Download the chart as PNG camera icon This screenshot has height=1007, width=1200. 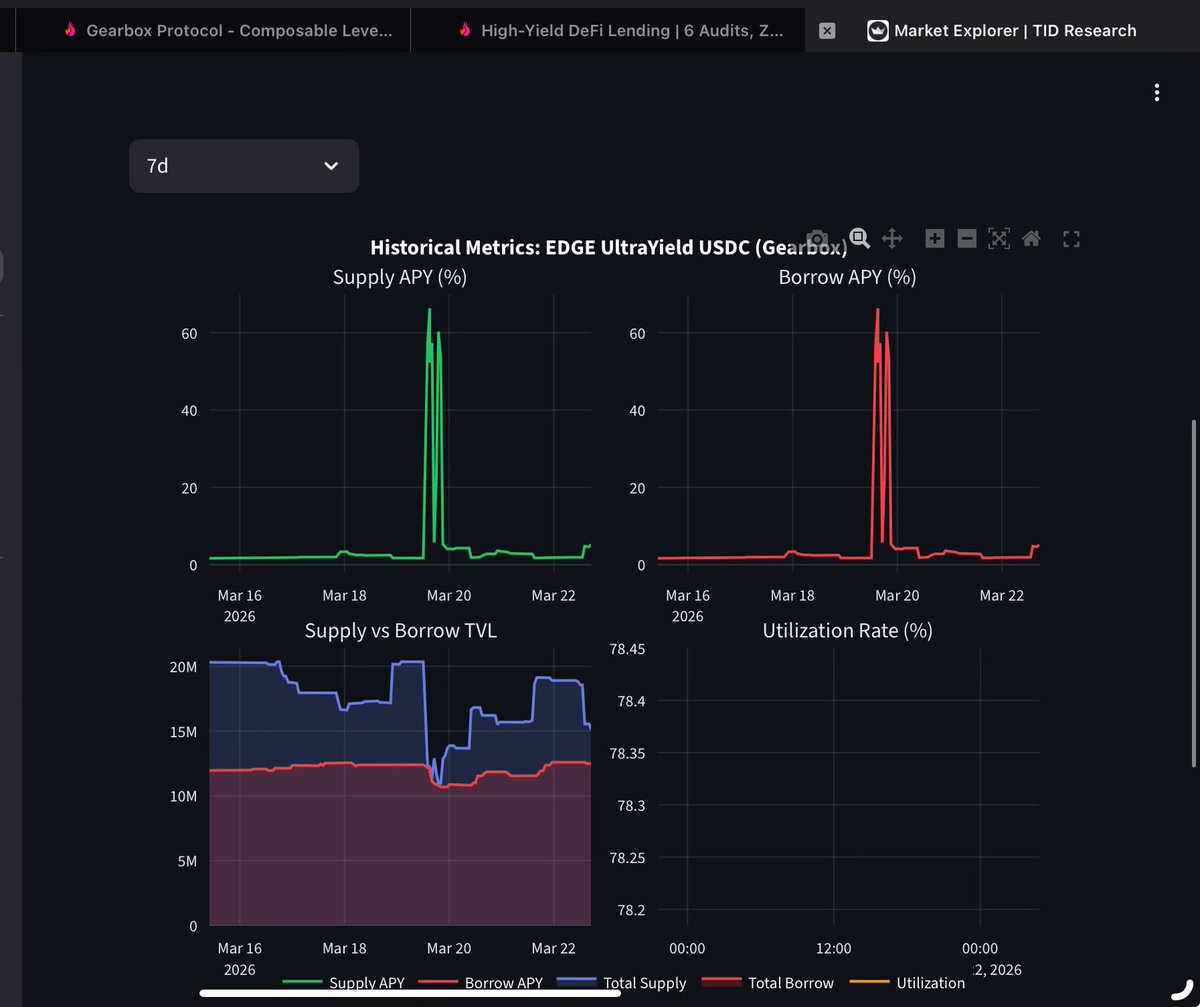pyautogui.click(x=817, y=238)
